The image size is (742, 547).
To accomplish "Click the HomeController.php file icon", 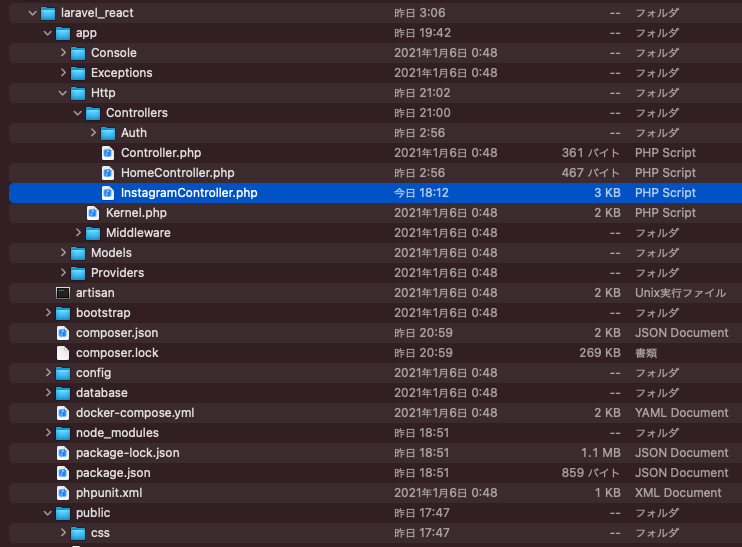I will coord(108,173).
